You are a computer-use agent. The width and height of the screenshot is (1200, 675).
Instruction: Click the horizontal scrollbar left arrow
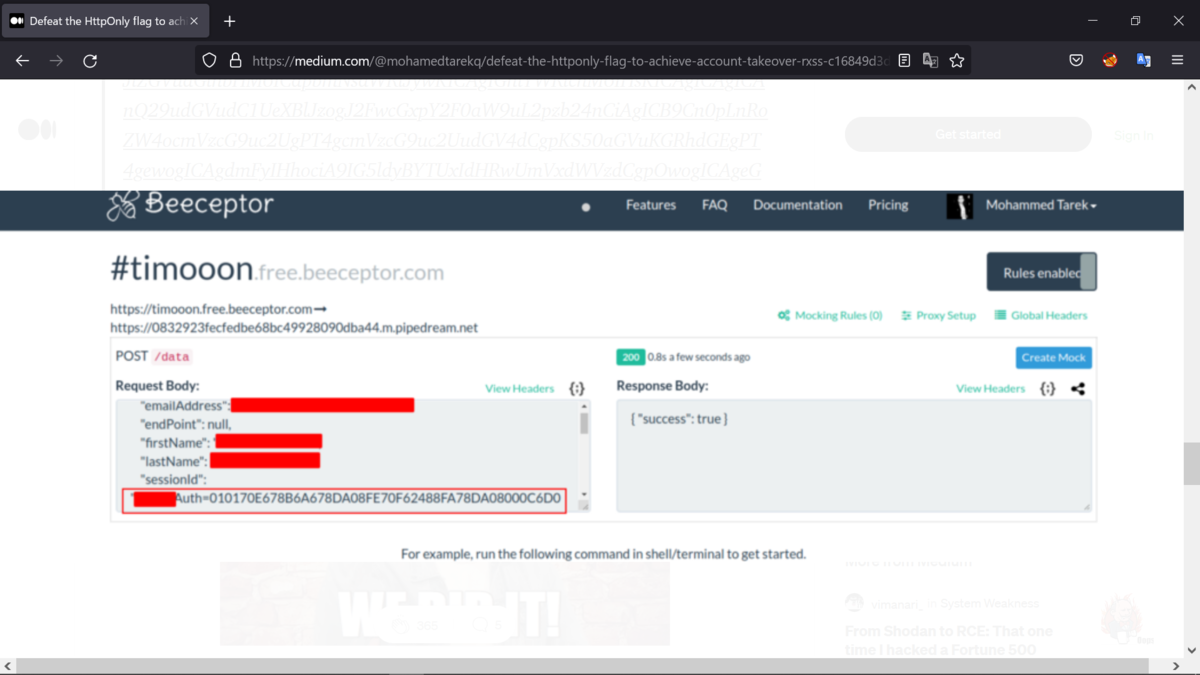[x=7, y=666]
